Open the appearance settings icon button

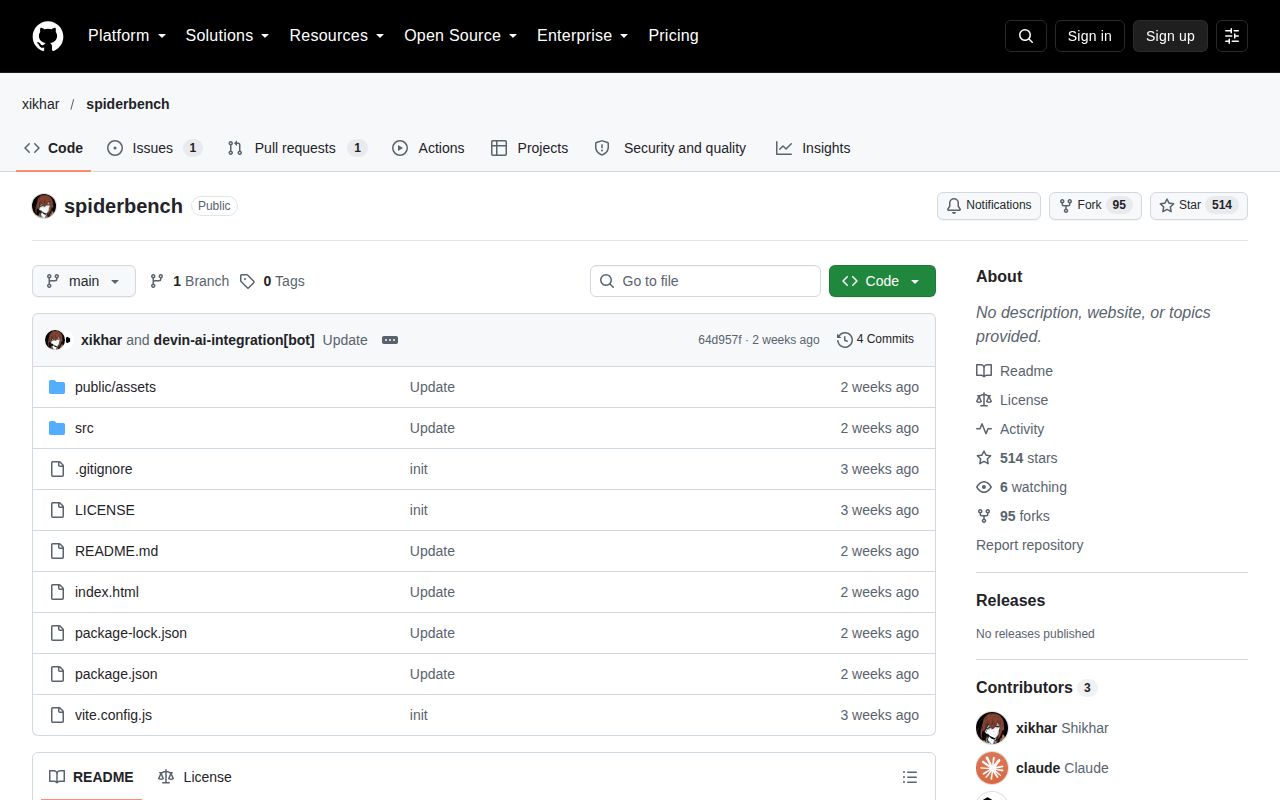pos(1232,36)
